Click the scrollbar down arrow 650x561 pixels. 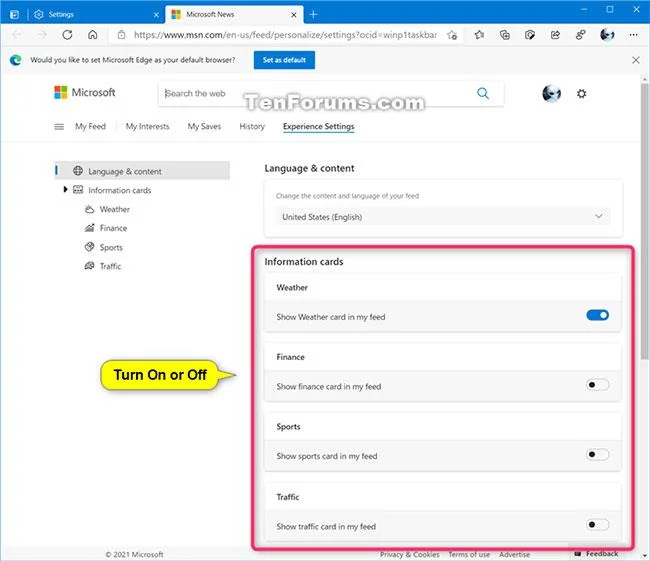(644, 555)
